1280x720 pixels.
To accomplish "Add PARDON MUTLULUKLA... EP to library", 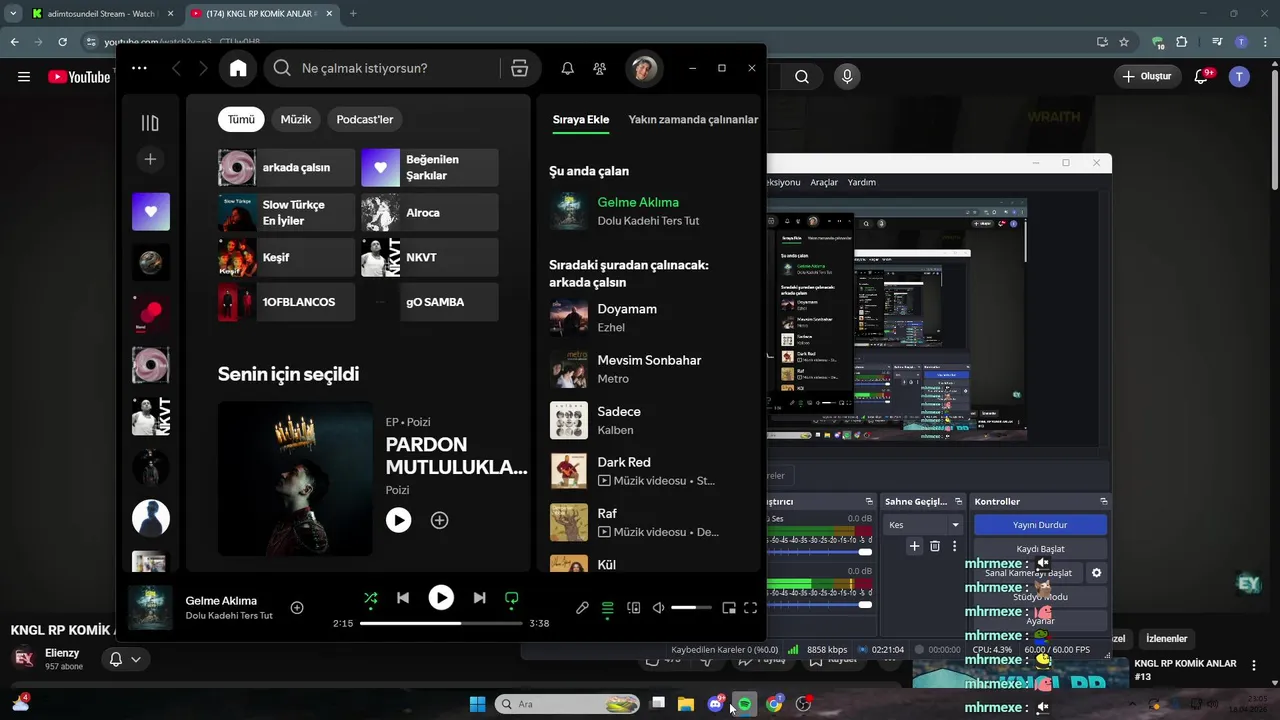I will (x=439, y=520).
